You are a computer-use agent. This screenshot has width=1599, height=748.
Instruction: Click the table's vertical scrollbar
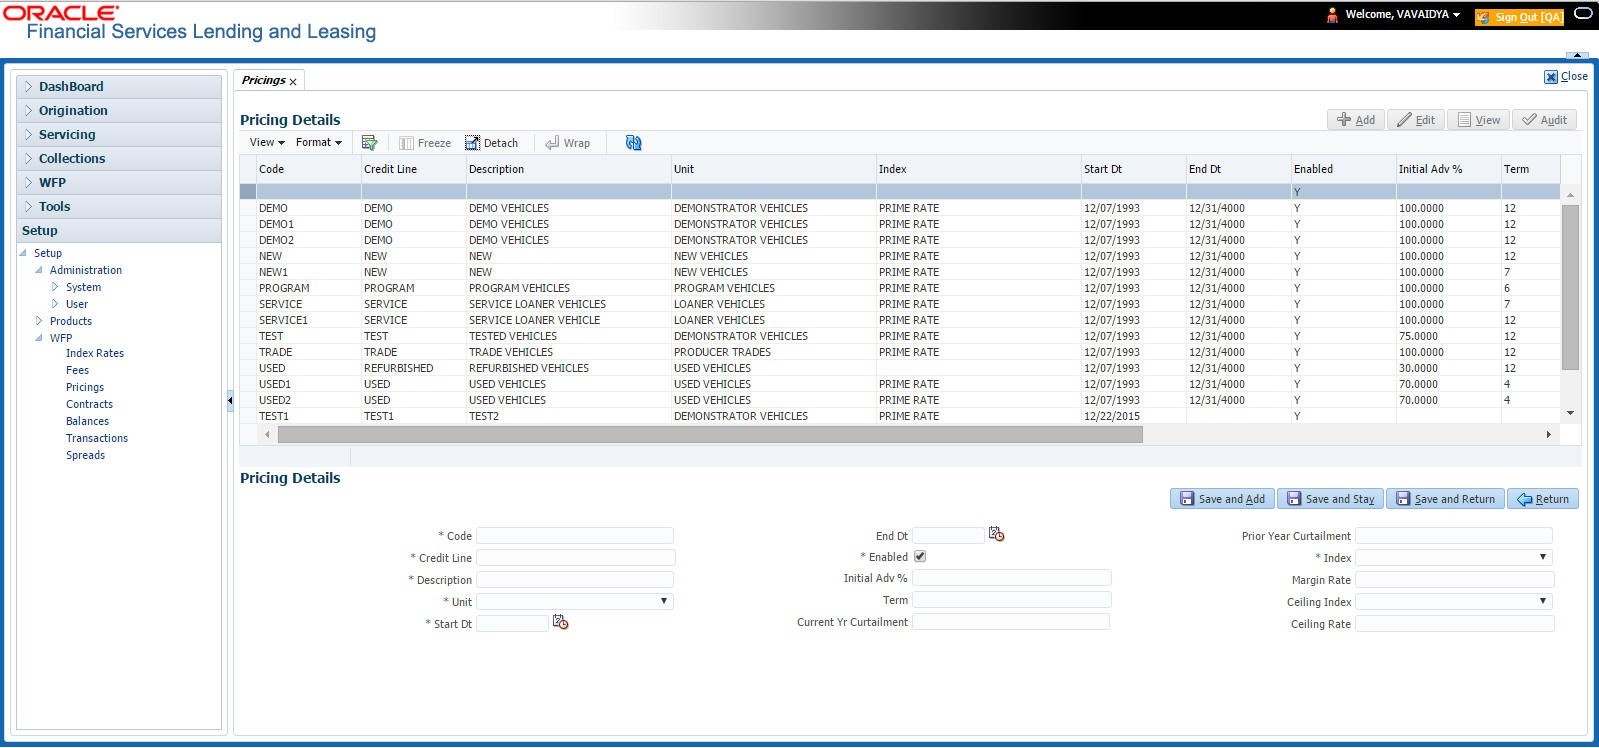coord(1570,288)
